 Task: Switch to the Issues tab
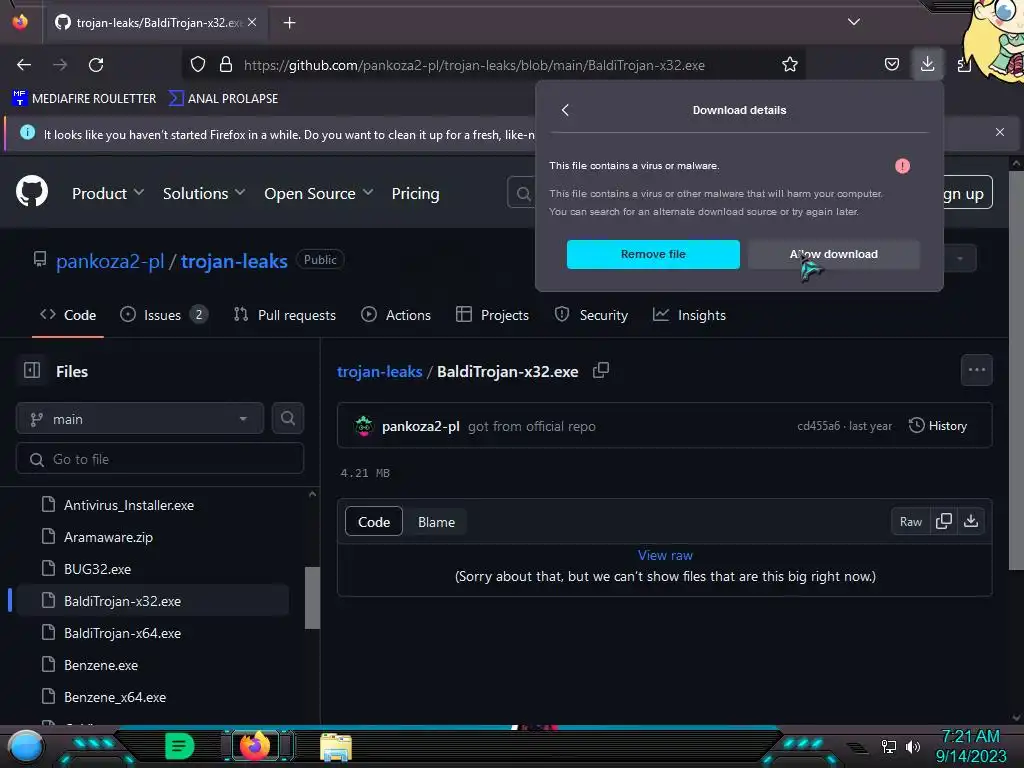click(x=163, y=315)
